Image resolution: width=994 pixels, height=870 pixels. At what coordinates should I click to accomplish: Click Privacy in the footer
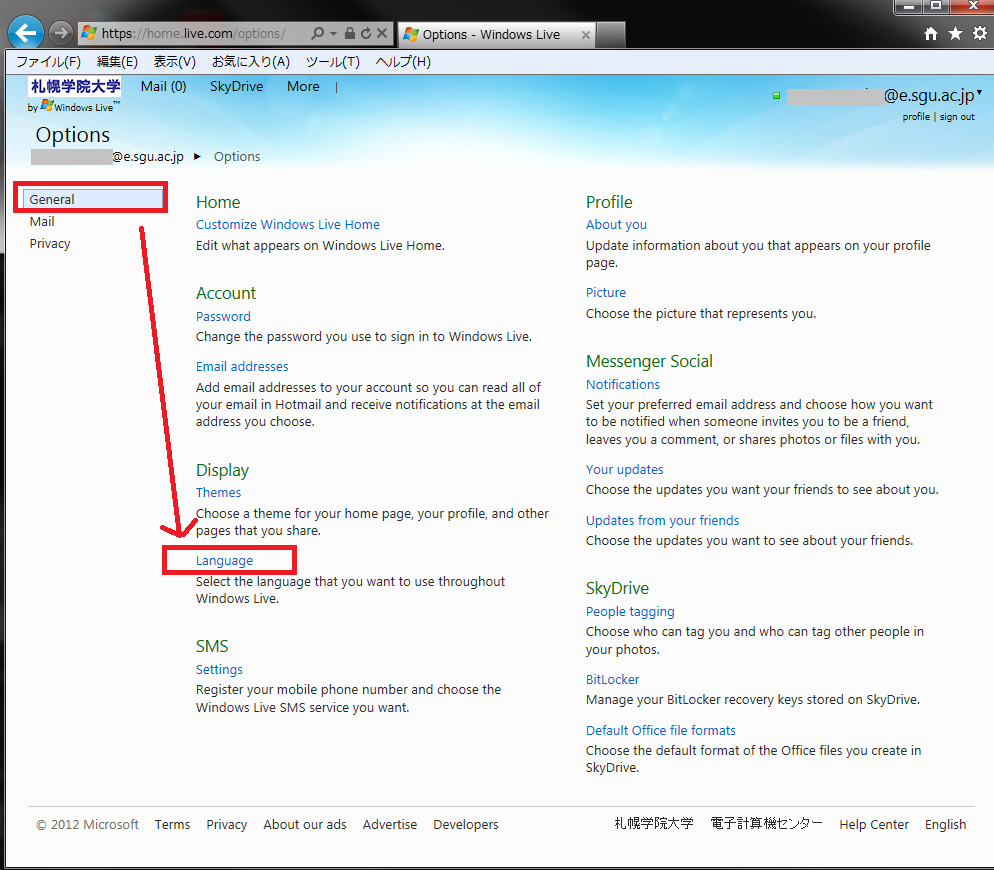(x=226, y=824)
